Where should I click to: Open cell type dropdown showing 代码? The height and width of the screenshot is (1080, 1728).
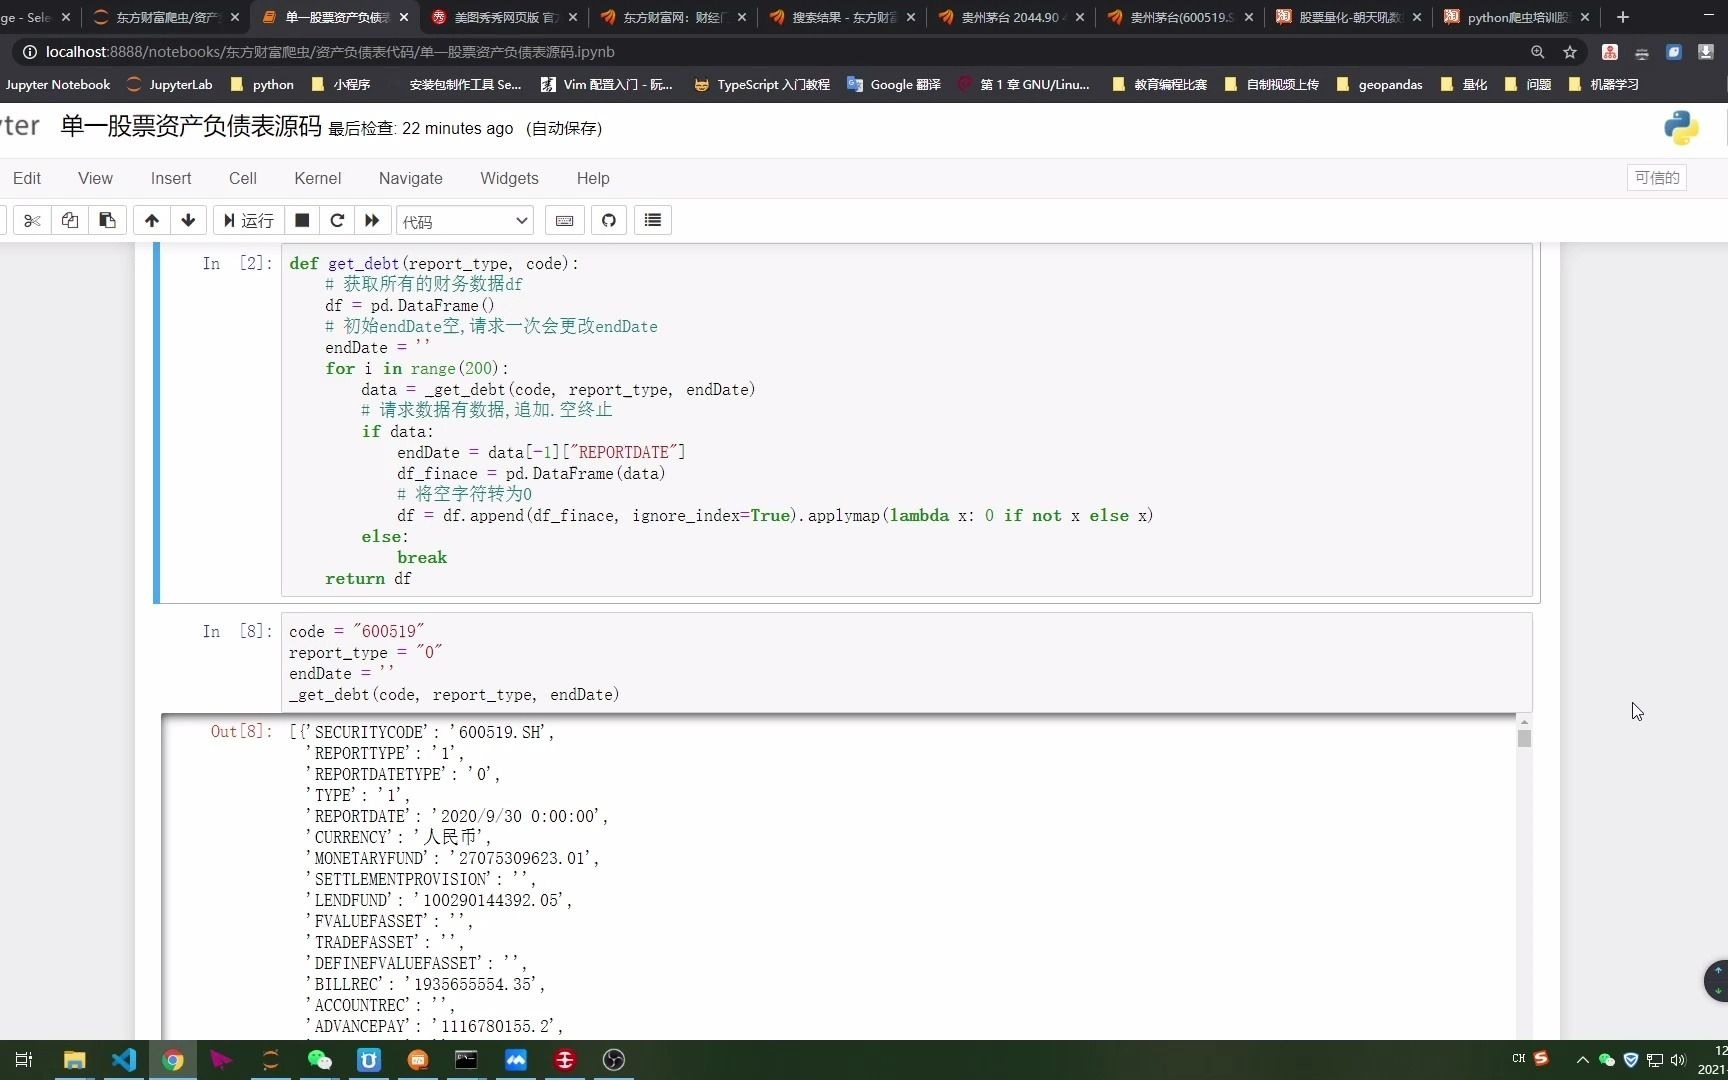pyautogui.click(x=465, y=221)
